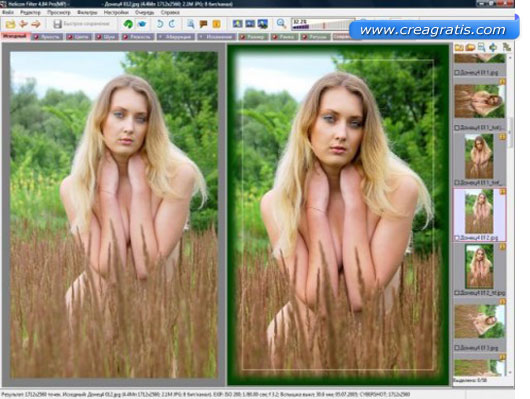
Task: Tick the checkbox under the green-framed thumbnail
Action: click(x=457, y=293)
